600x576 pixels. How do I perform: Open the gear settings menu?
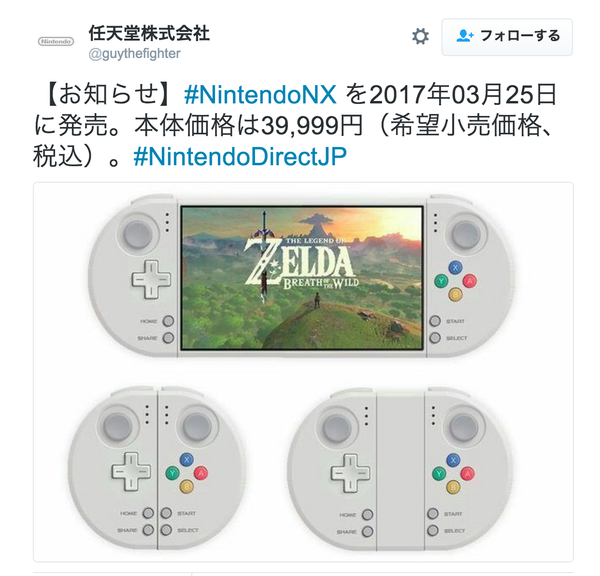(x=421, y=37)
